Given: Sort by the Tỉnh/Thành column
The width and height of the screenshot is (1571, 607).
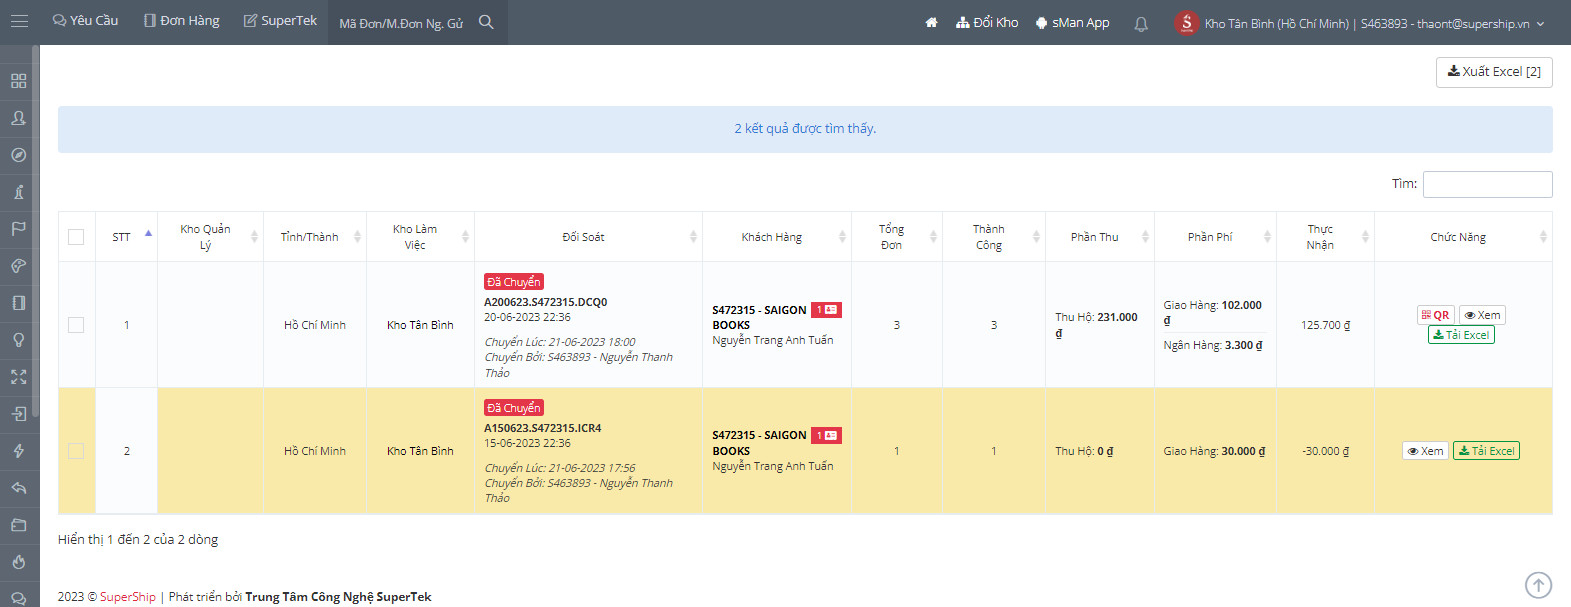Looking at the screenshot, I should [x=315, y=237].
